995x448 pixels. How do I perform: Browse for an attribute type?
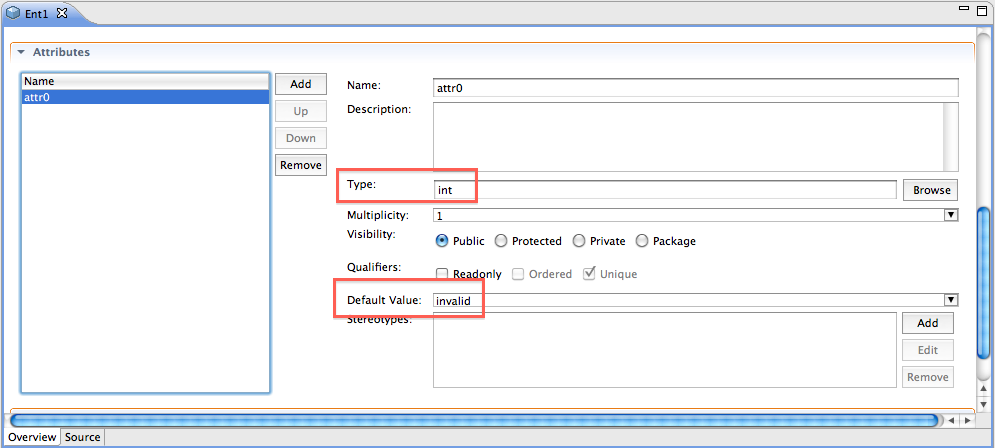tap(931, 190)
